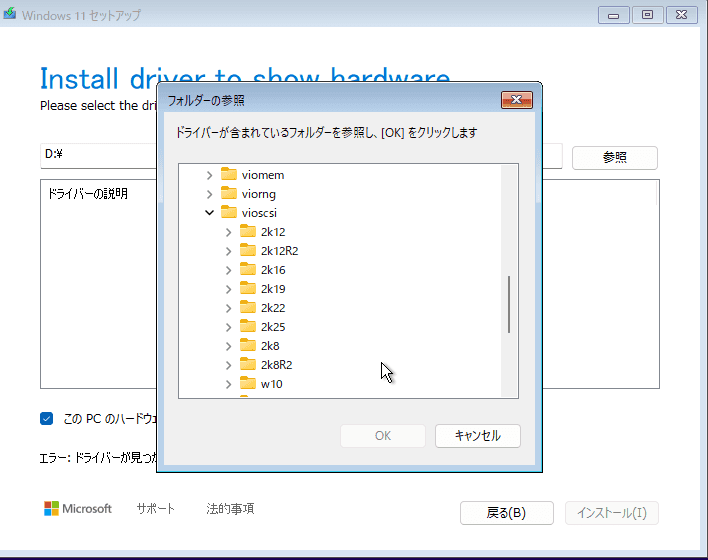708x560 pixels.
Task: Minimize the Windows 11 setup window
Action: tap(613, 15)
